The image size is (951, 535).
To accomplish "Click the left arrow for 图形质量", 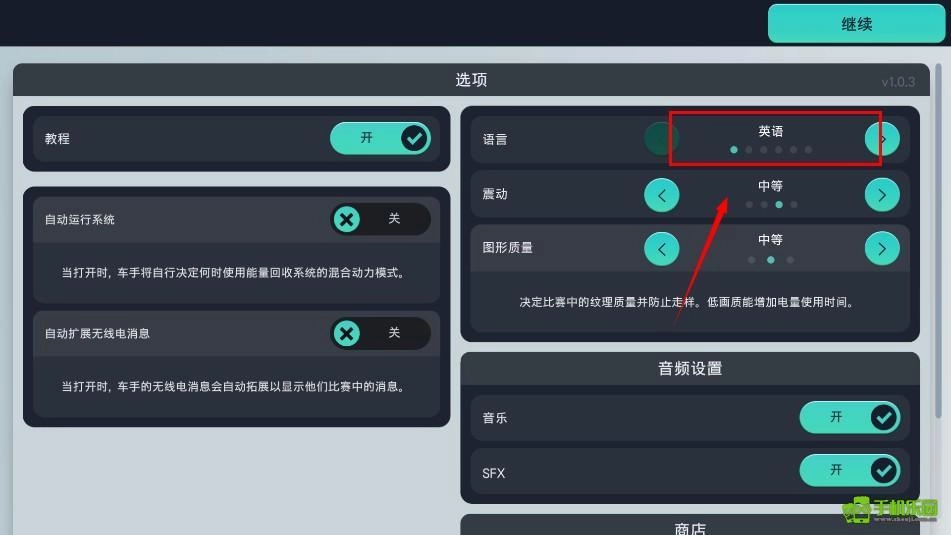I will click(x=661, y=248).
